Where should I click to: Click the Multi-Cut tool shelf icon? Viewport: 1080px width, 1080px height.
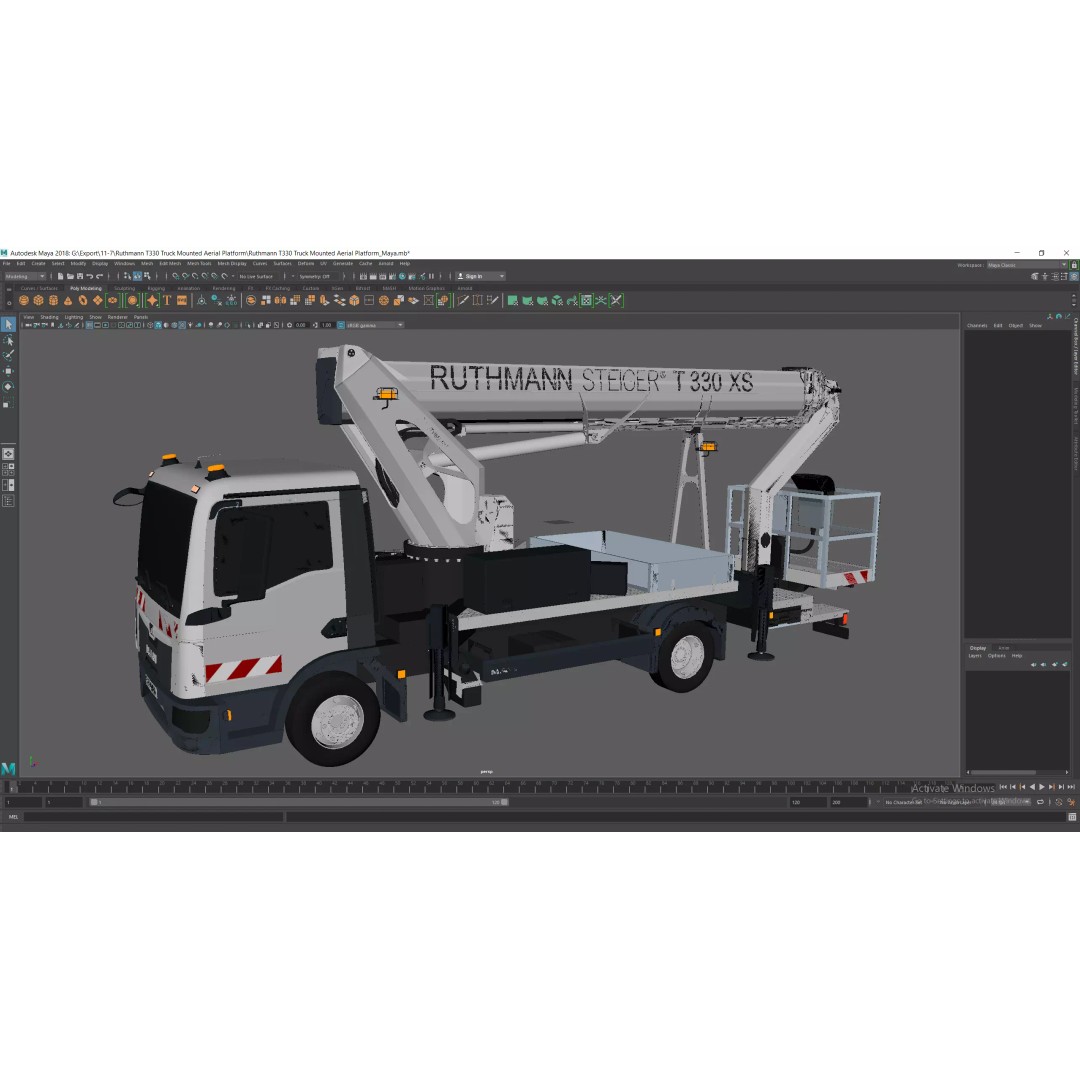coord(463,300)
